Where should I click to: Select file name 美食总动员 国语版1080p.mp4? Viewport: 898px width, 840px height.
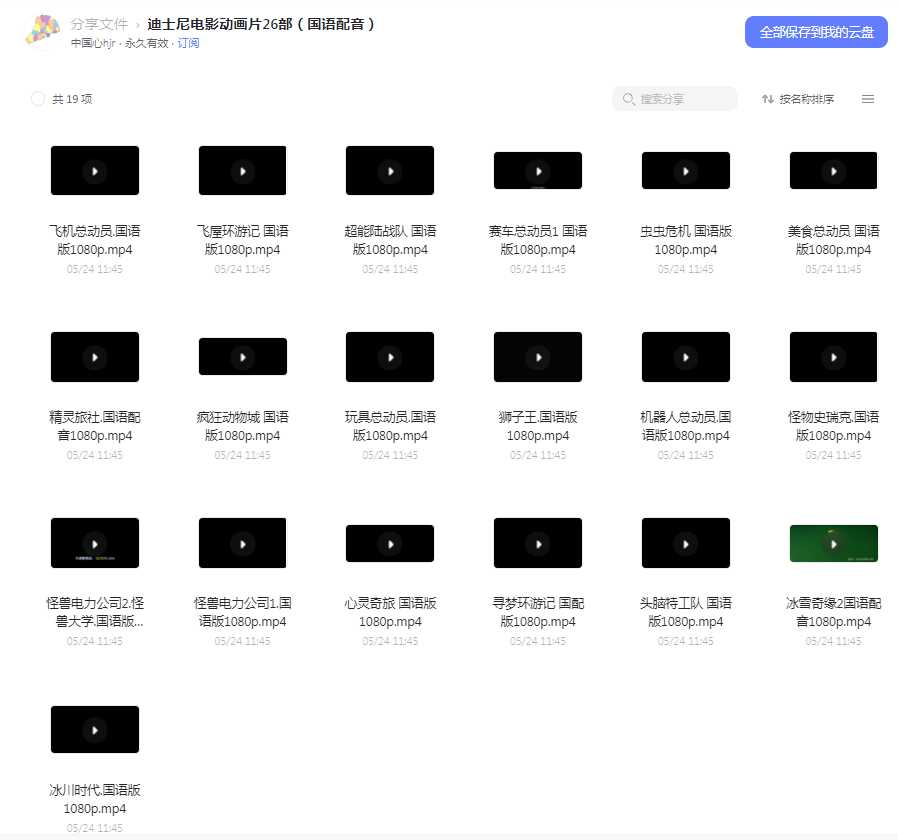(x=833, y=240)
